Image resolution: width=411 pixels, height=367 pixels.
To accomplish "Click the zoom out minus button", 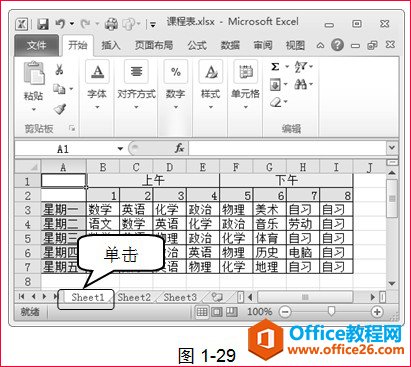I will point(285,312).
